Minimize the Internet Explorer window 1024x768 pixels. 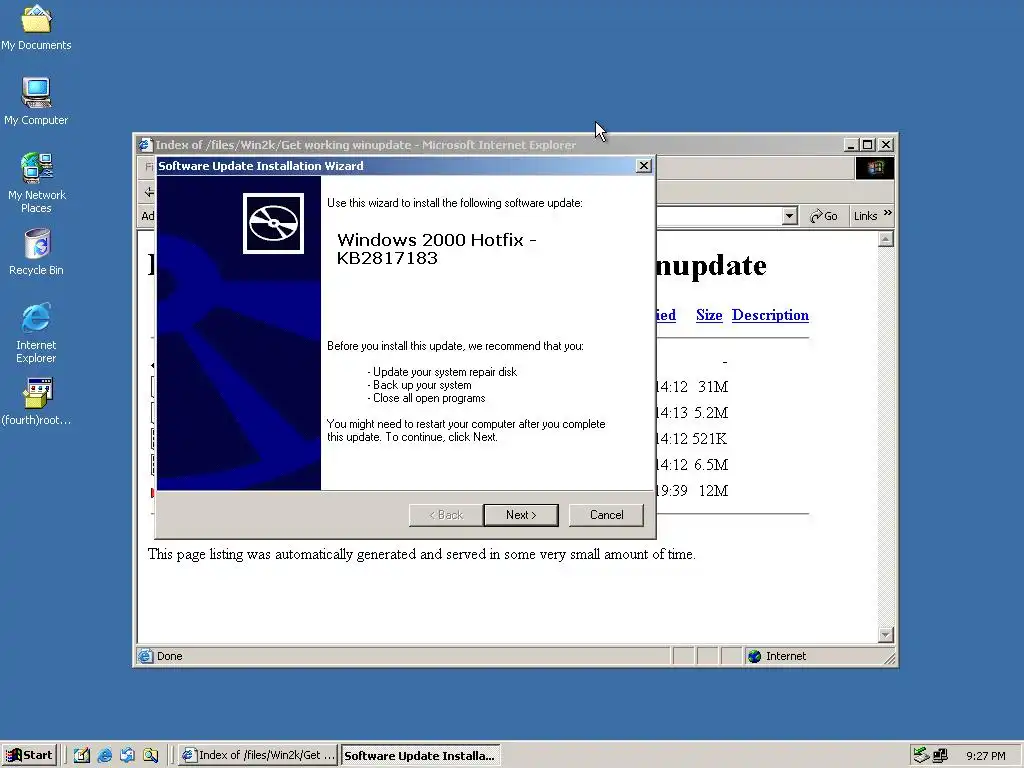tap(850, 145)
